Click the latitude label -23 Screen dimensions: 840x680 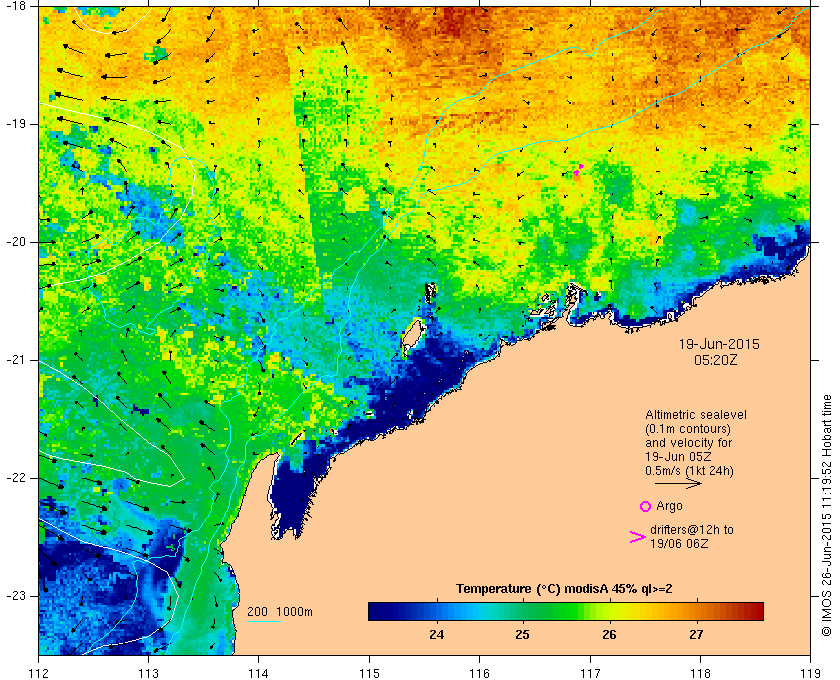click(15, 595)
